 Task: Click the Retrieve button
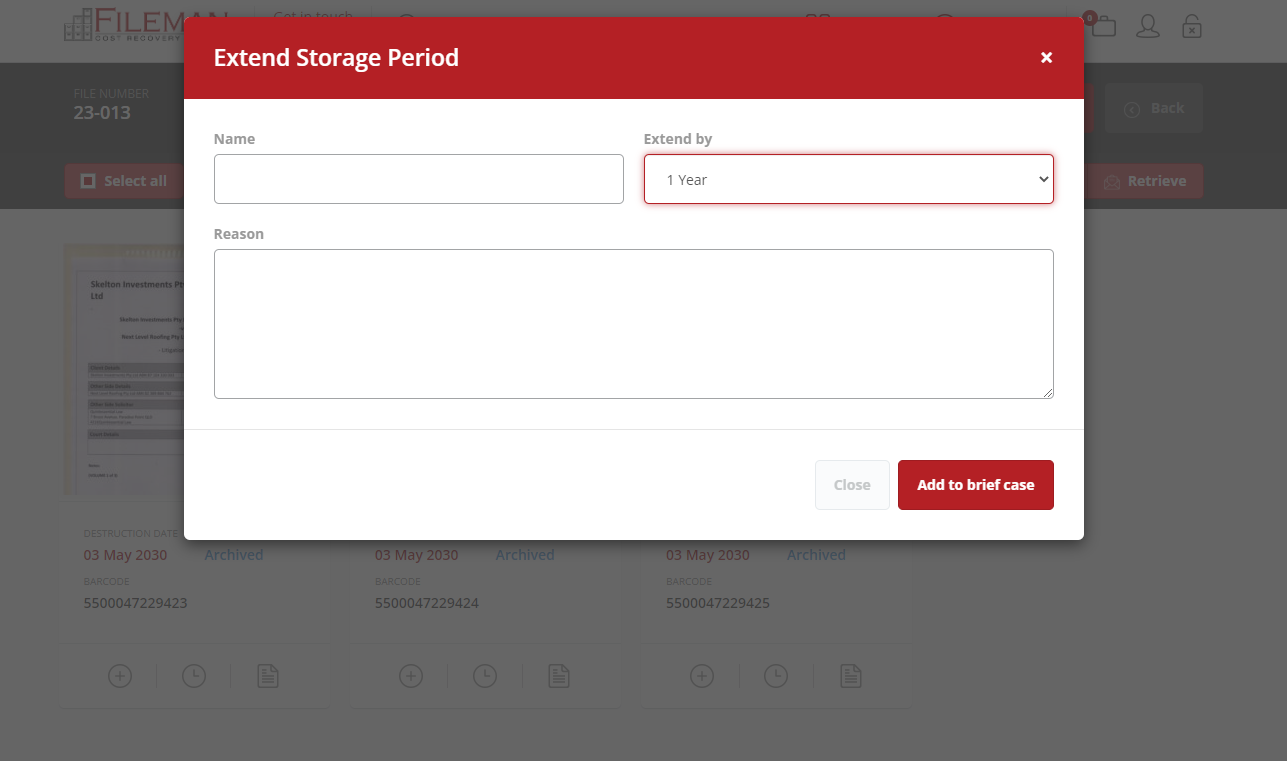click(1145, 181)
